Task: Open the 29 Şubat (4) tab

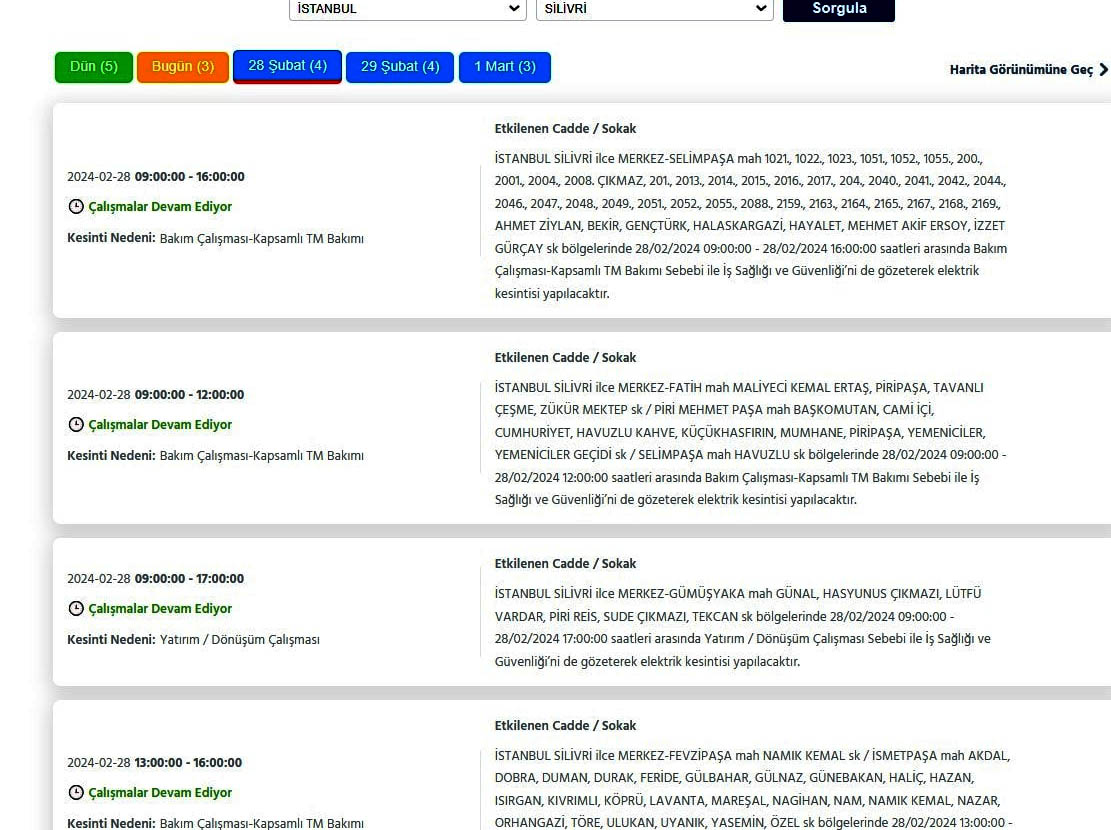Action: click(399, 67)
